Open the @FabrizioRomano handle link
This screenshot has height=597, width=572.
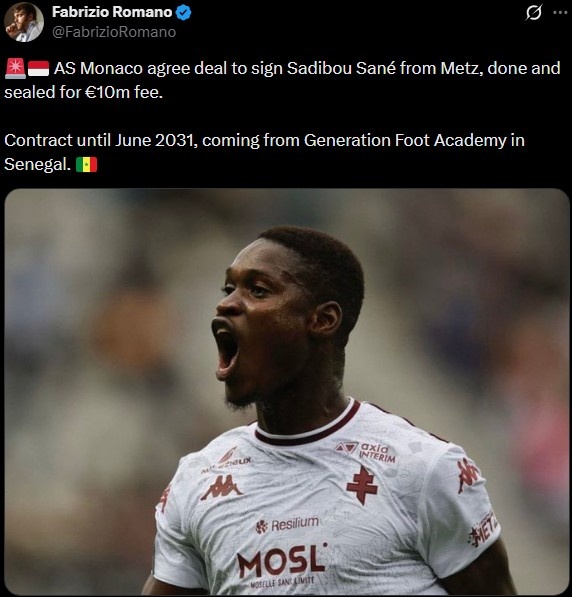[114, 32]
